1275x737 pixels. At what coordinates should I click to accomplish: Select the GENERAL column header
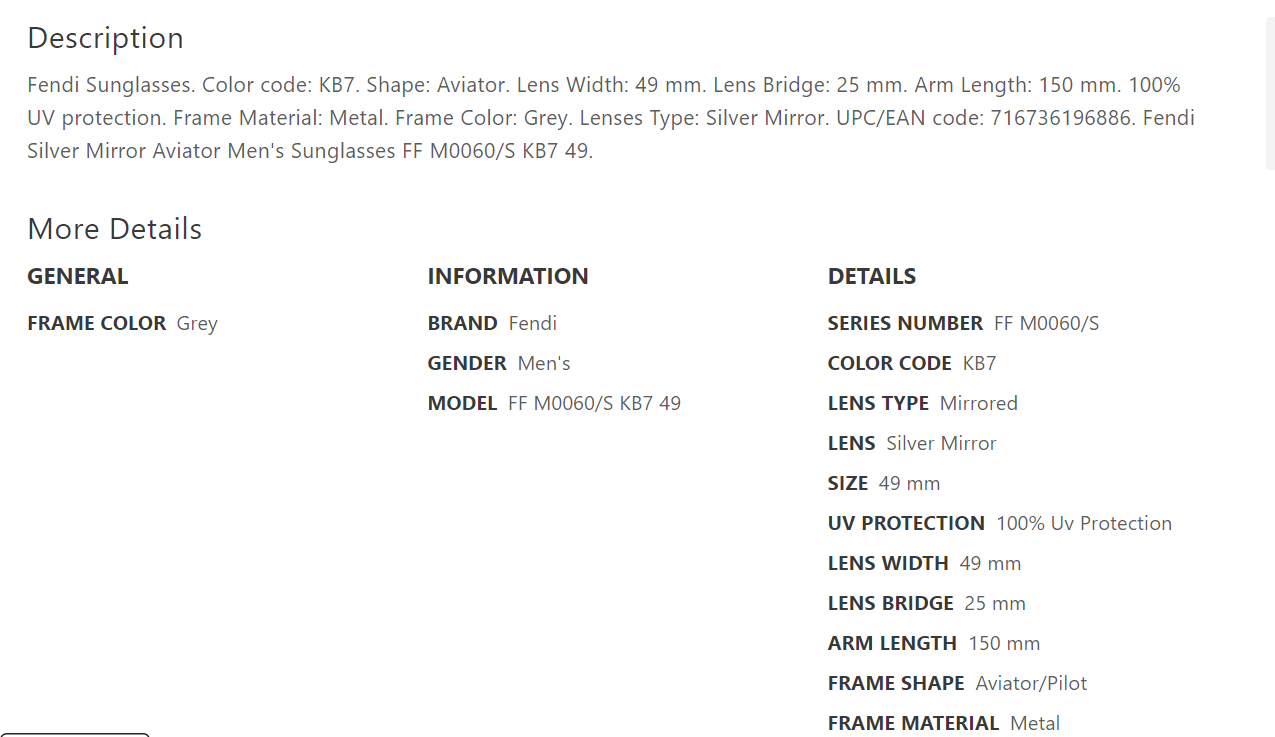(x=78, y=276)
